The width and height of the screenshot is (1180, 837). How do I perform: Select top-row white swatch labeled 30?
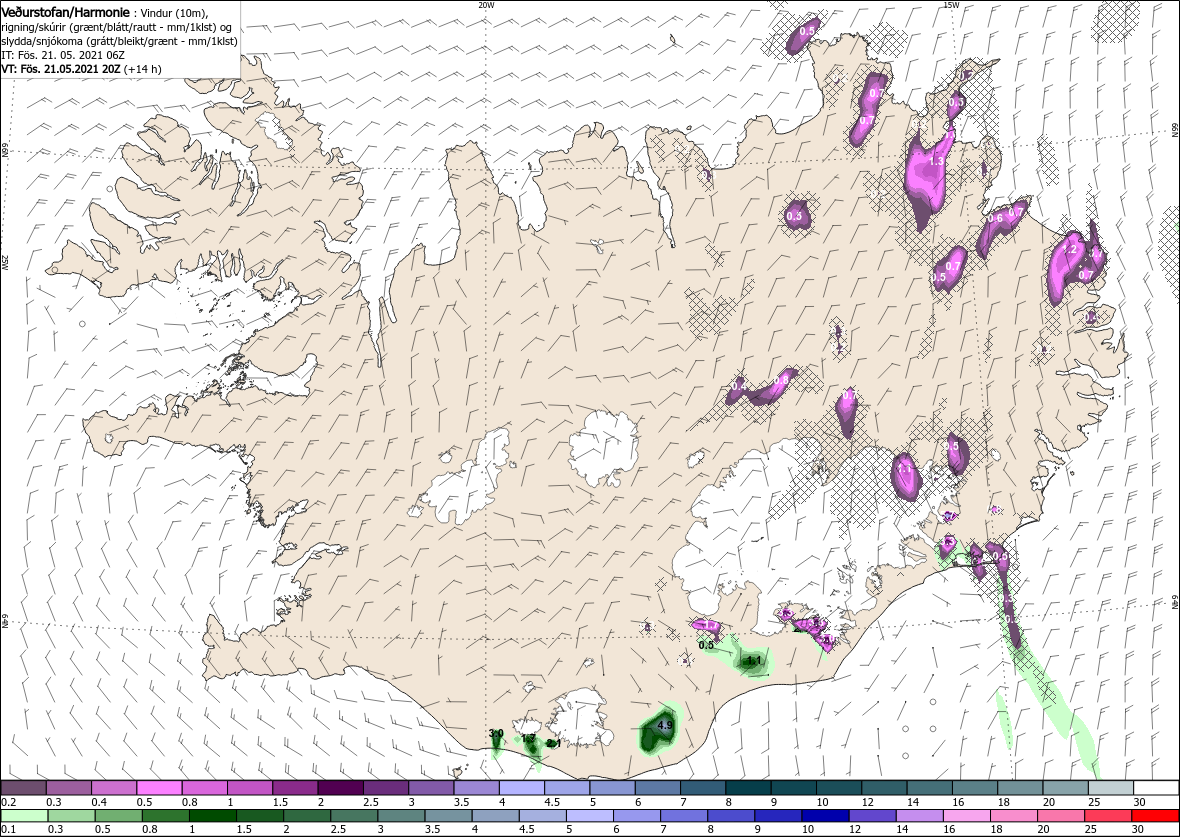point(1156,789)
